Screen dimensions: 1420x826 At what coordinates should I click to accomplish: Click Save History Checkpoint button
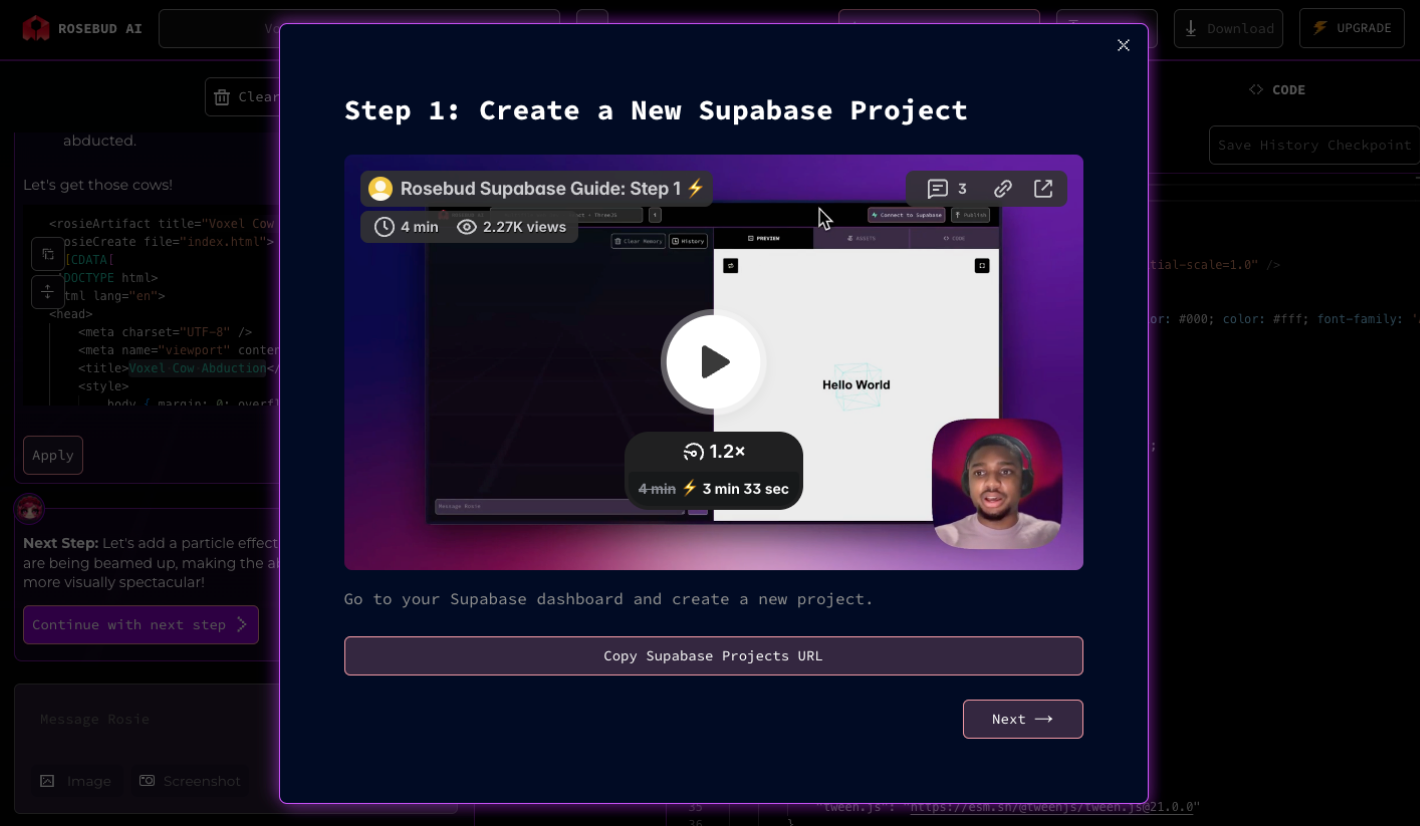(x=1314, y=145)
